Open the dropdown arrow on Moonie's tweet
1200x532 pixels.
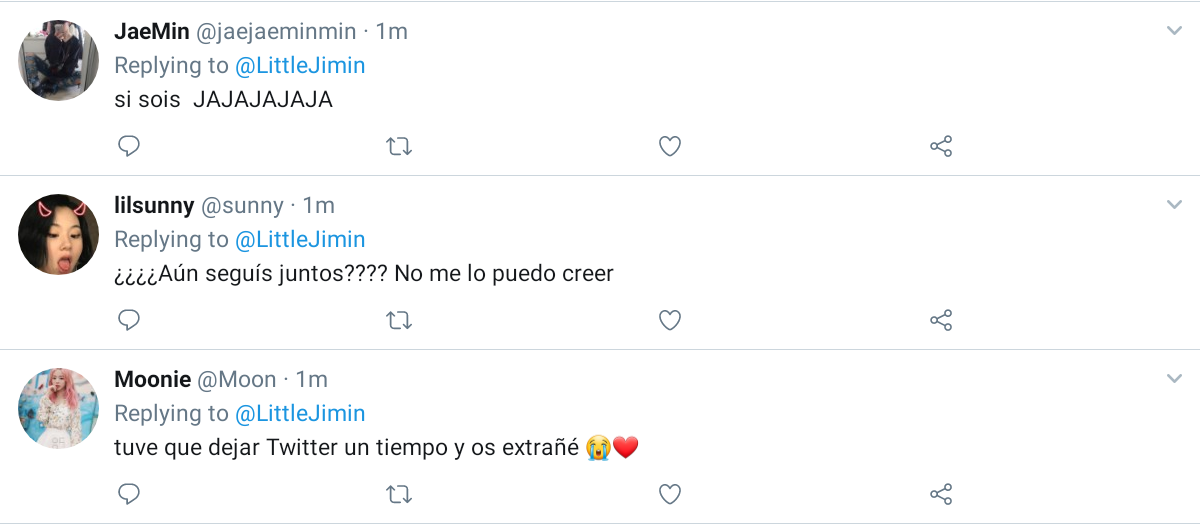[x=1175, y=379]
